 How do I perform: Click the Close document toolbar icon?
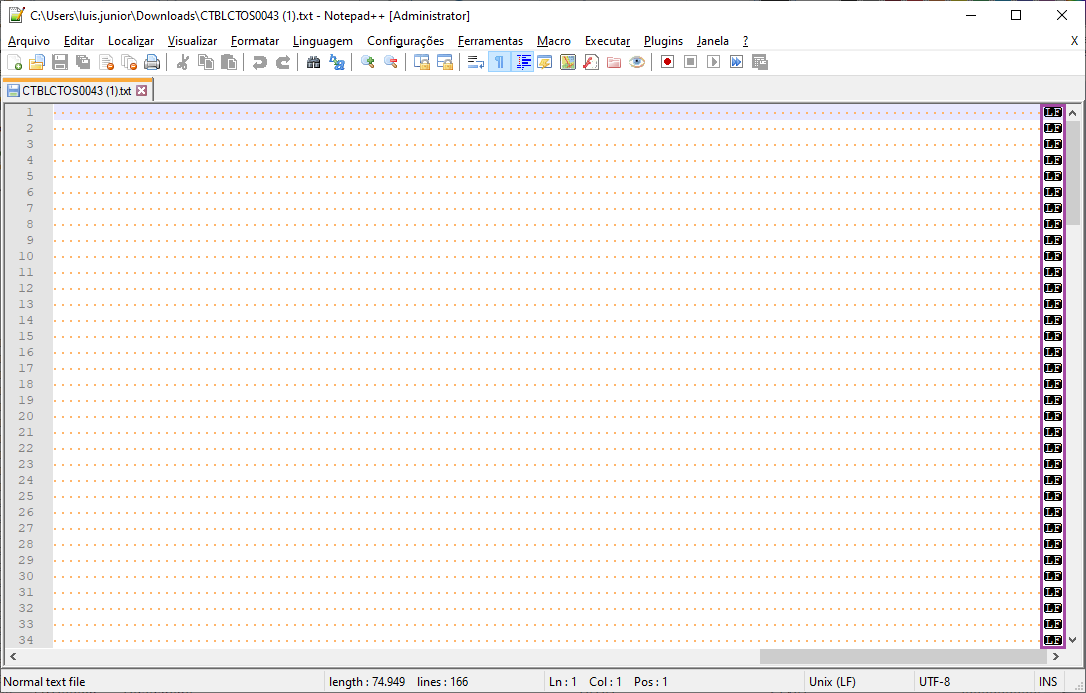pos(106,62)
